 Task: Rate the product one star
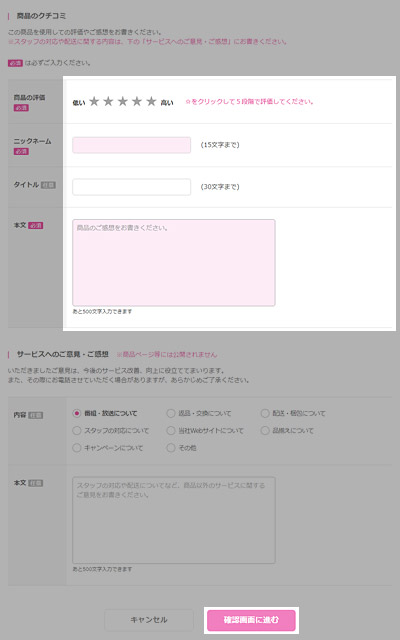click(x=94, y=101)
